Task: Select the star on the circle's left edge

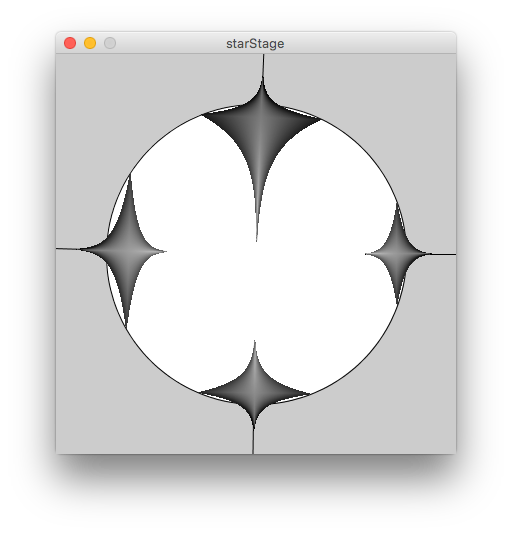Action: tap(127, 250)
